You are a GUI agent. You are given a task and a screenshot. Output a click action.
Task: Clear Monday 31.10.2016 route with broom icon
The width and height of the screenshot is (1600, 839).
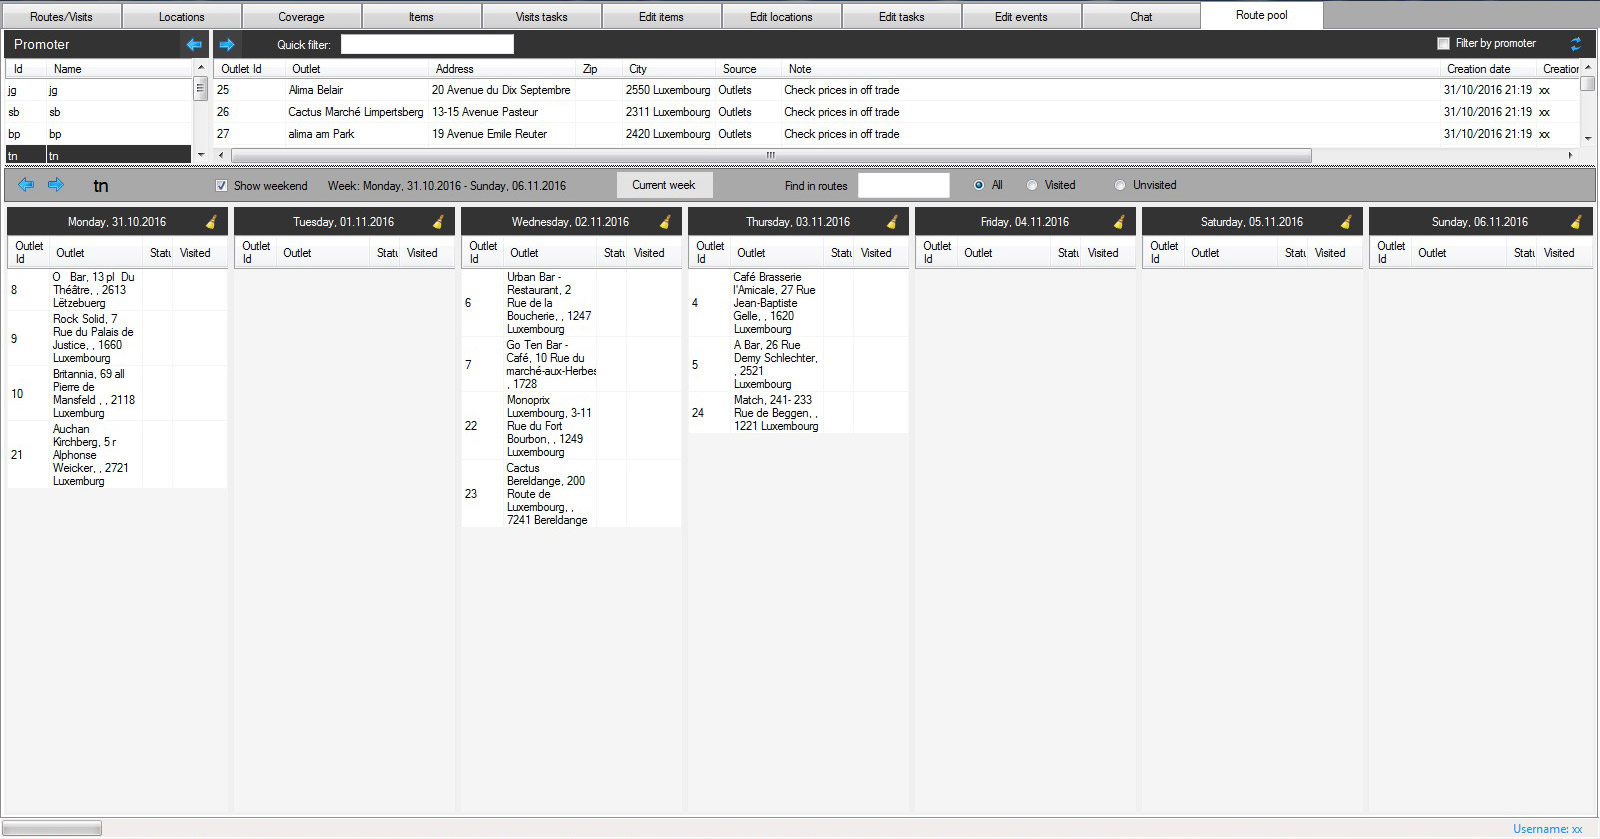(211, 222)
